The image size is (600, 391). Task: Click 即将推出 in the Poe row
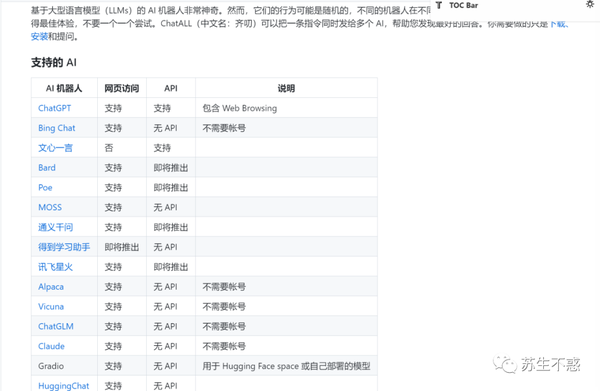pos(171,188)
